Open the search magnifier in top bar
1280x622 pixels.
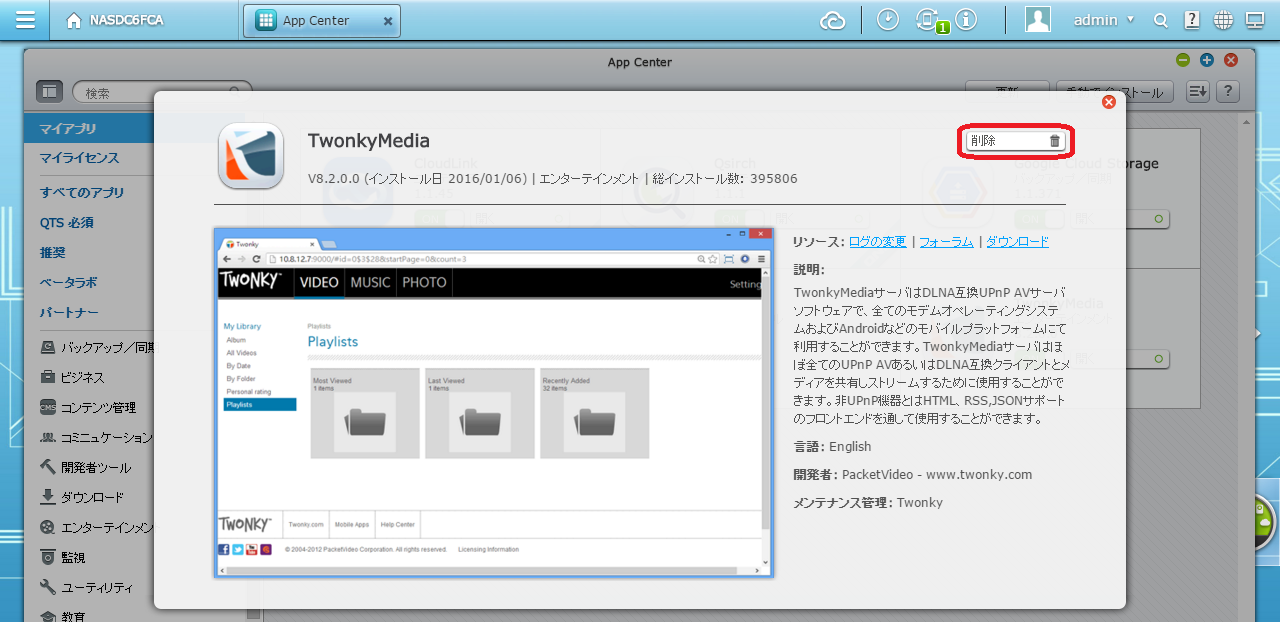pyautogui.click(x=1161, y=20)
